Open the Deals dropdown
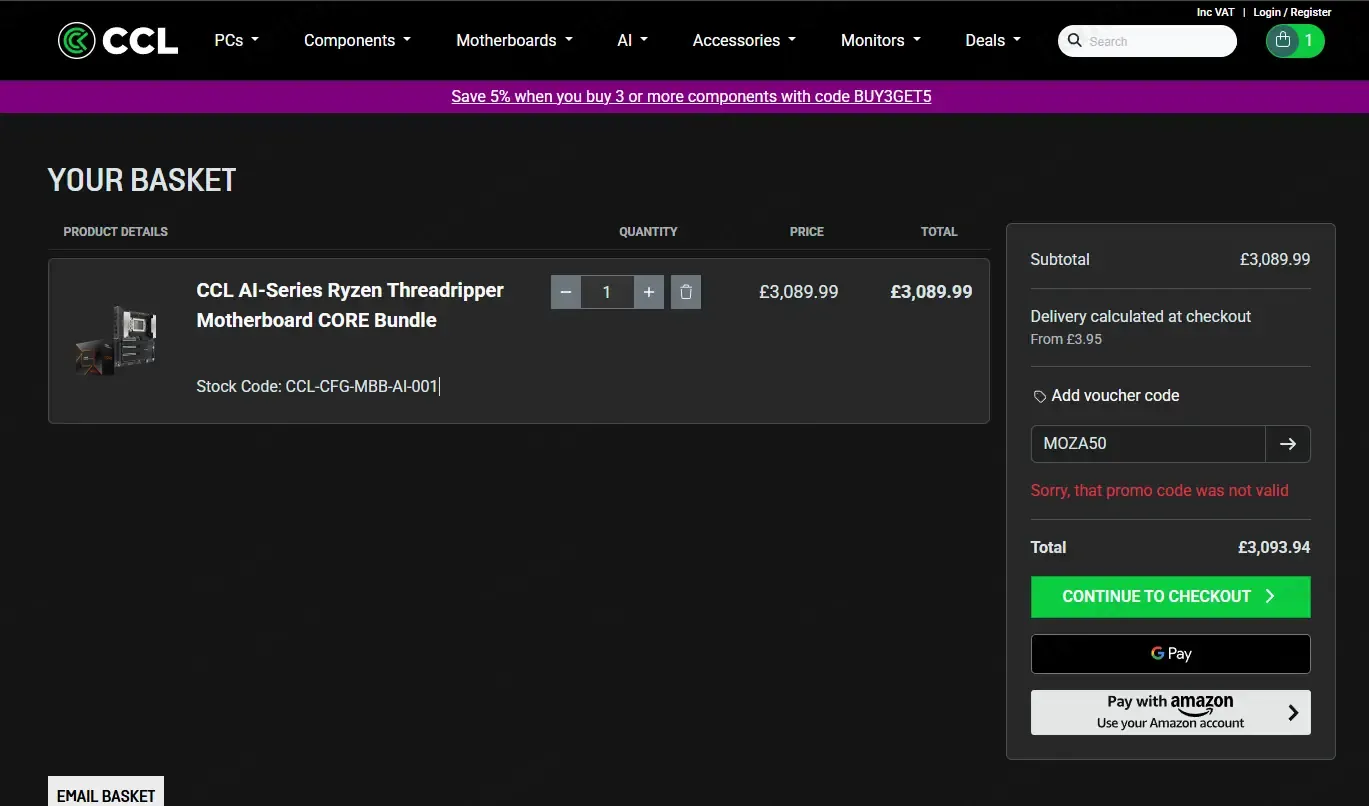This screenshot has height=806, width=1369. coord(993,40)
